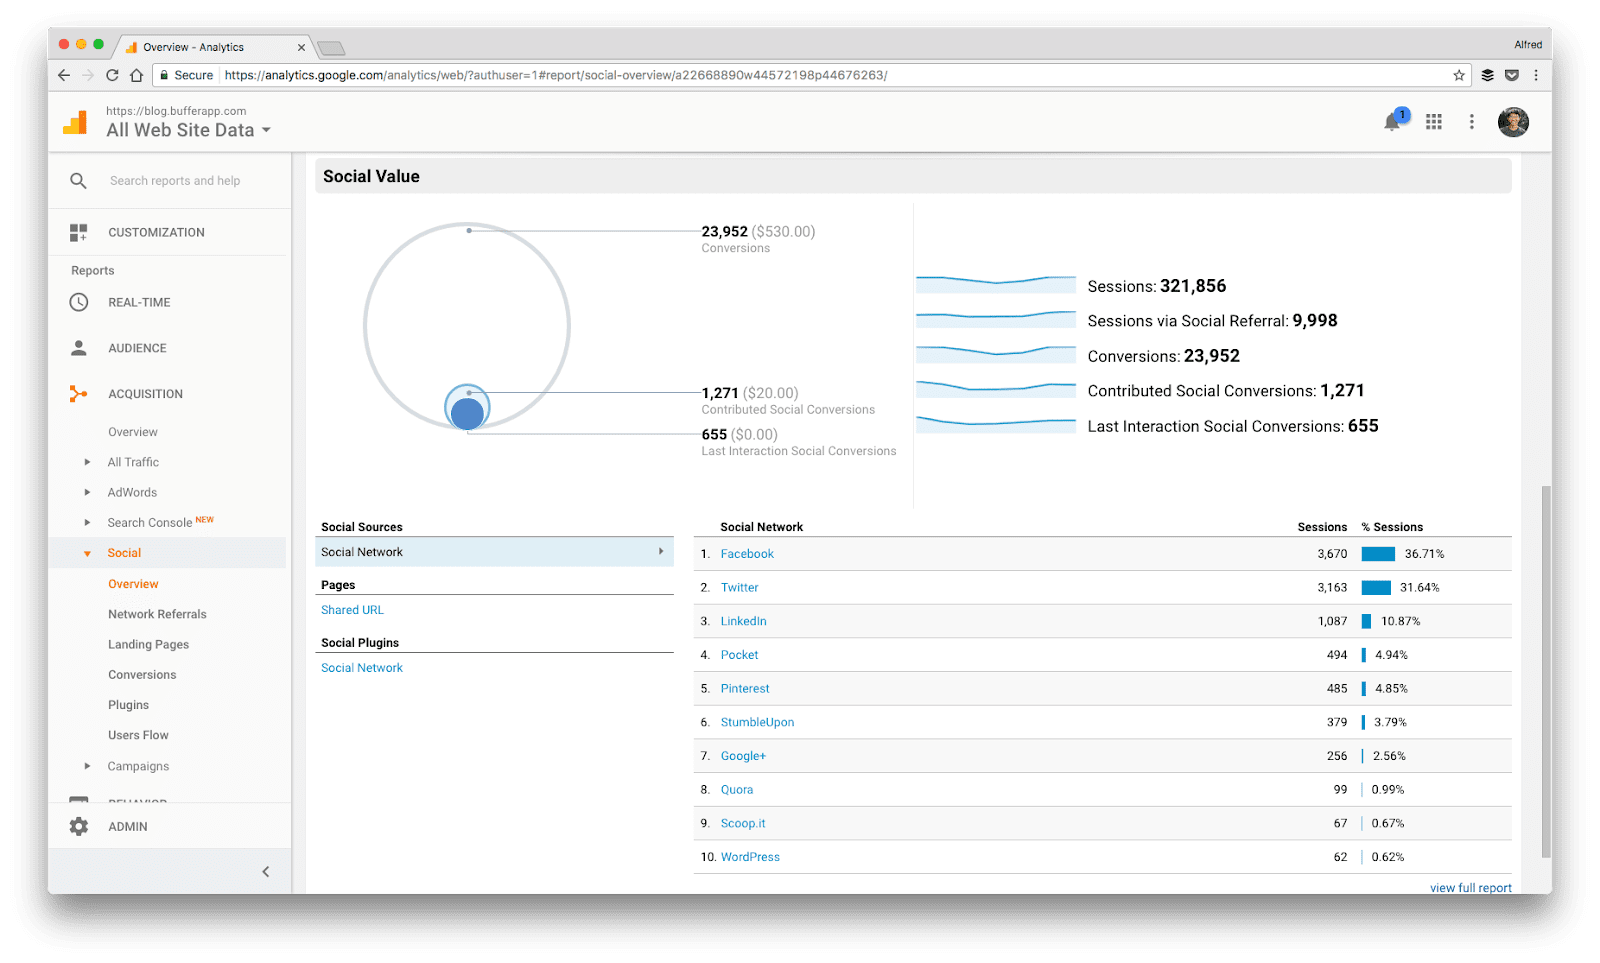Click the page vertical scrollbar
The width and height of the screenshot is (1600, 963).
pyautogui.click(x=1546, y=670)
